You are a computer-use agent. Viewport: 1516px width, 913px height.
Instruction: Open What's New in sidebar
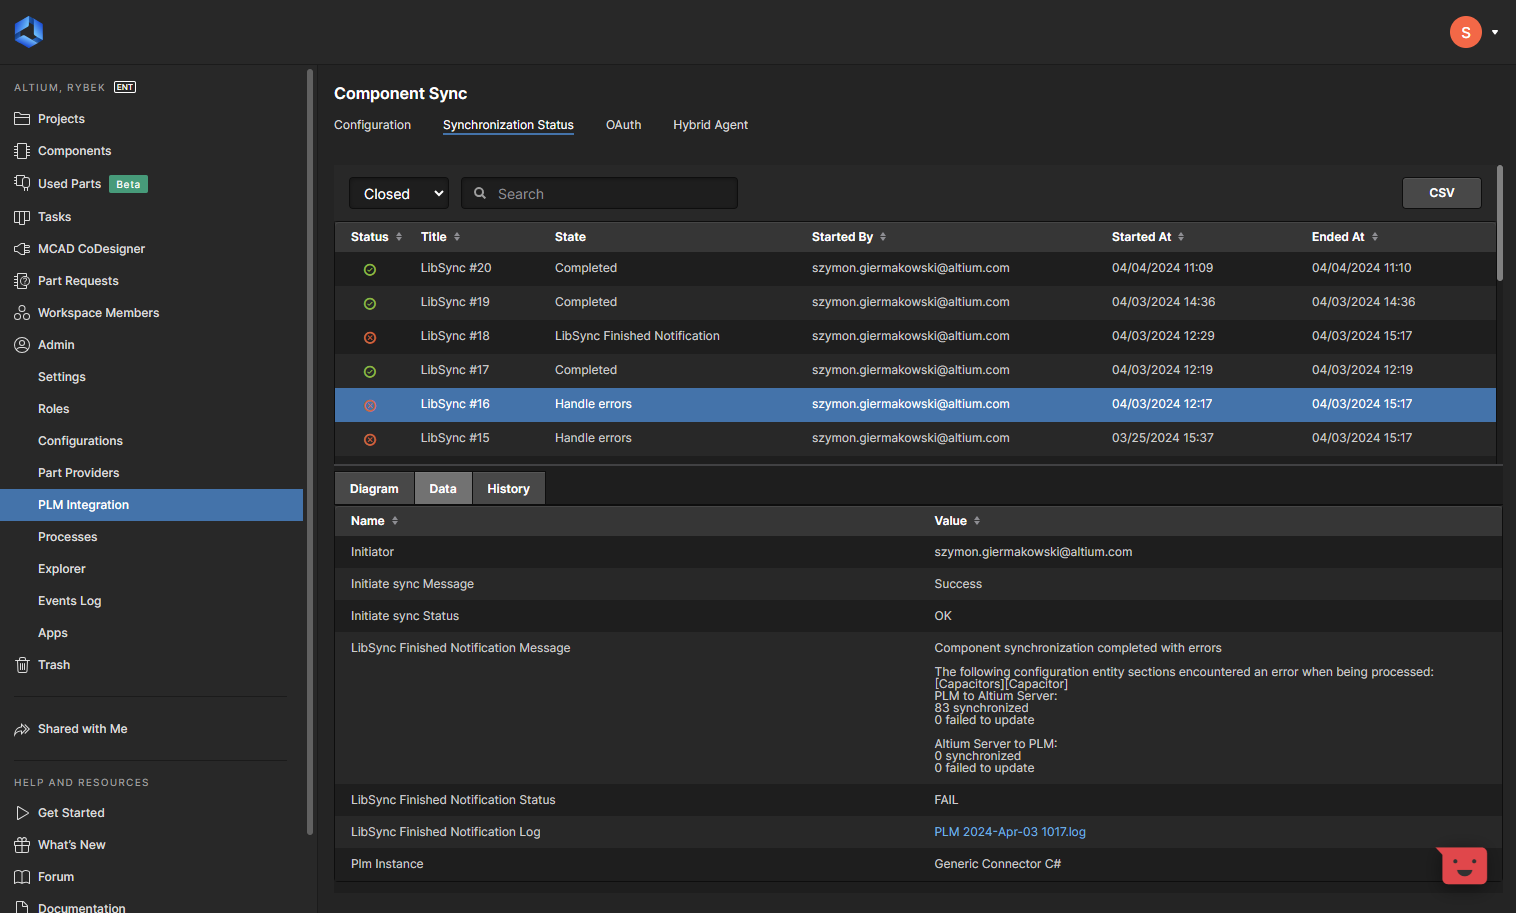[x=71, y=845]
